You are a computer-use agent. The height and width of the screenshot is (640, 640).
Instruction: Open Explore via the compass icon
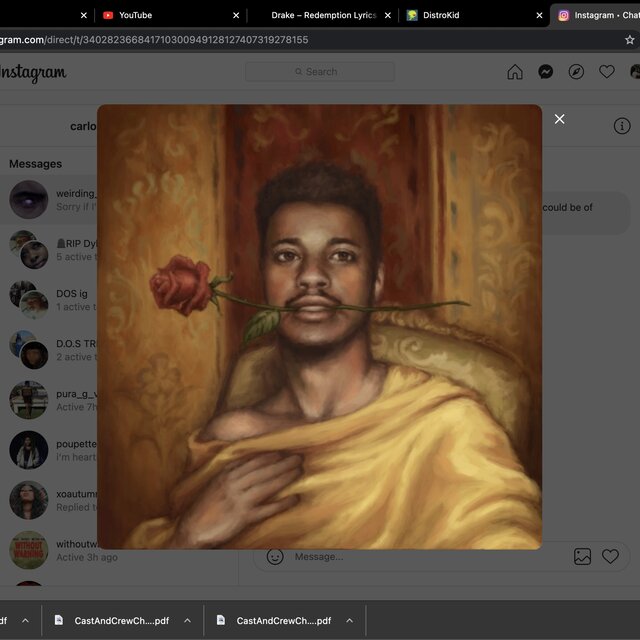click(x=576, y=72)
